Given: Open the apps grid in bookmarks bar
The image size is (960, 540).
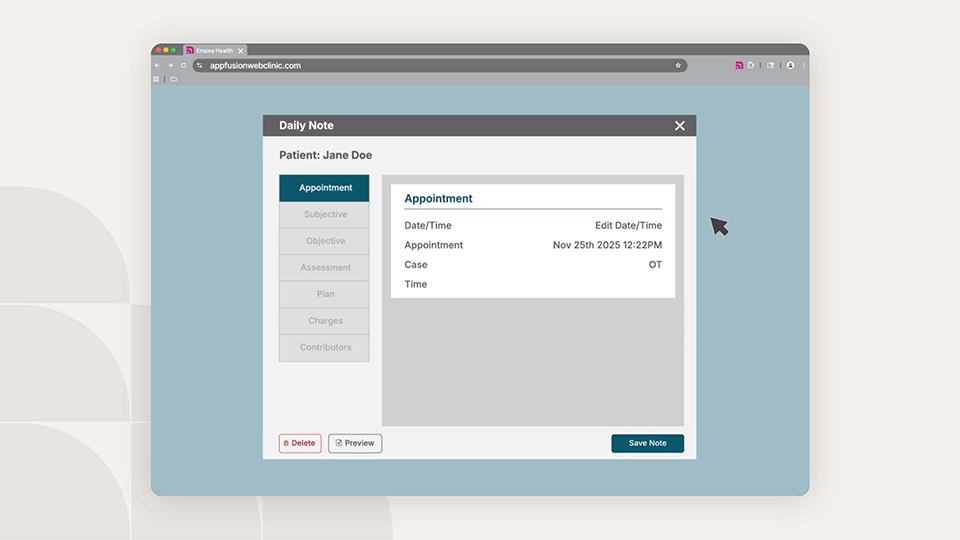Looking at the screenshot, I should point(156,79).
